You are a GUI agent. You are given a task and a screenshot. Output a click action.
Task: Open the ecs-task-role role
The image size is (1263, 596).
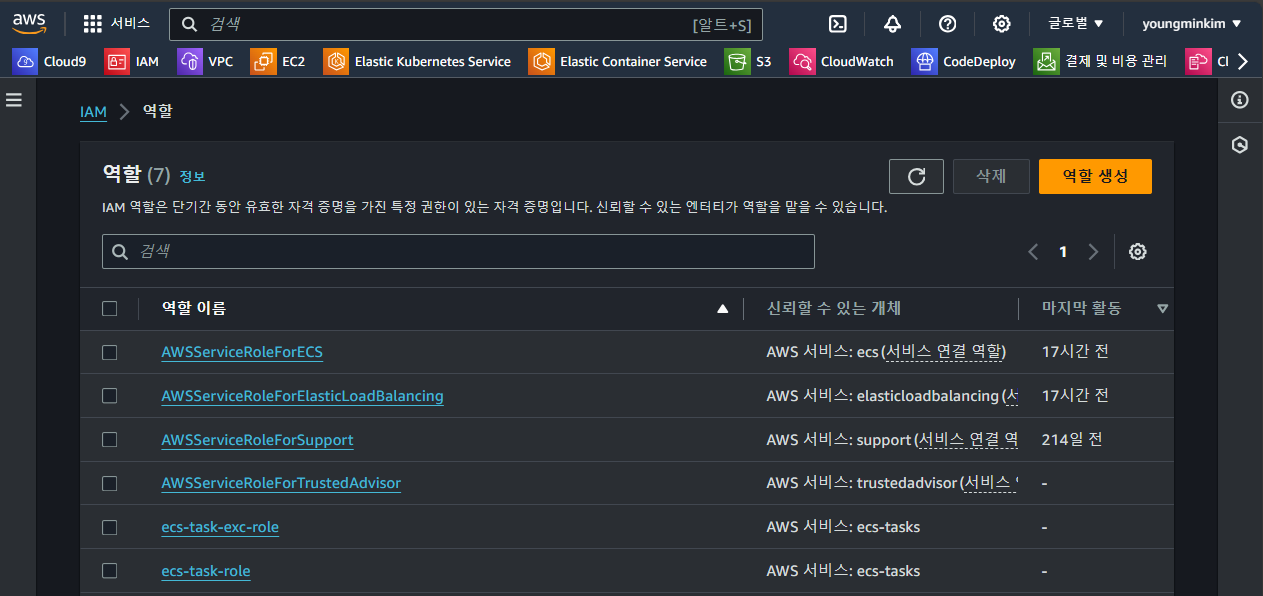(206, 571)
